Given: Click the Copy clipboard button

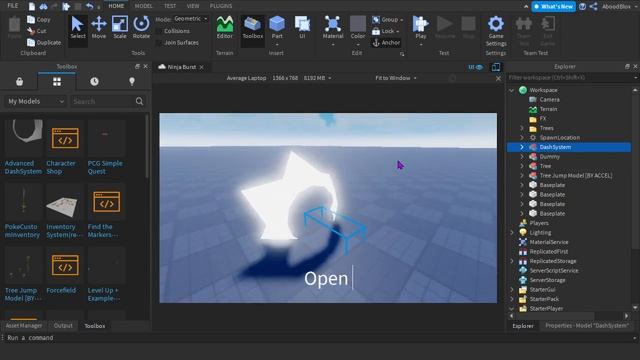Looking at the screenshot, I should pyautogui.click(x=39, y=19).
